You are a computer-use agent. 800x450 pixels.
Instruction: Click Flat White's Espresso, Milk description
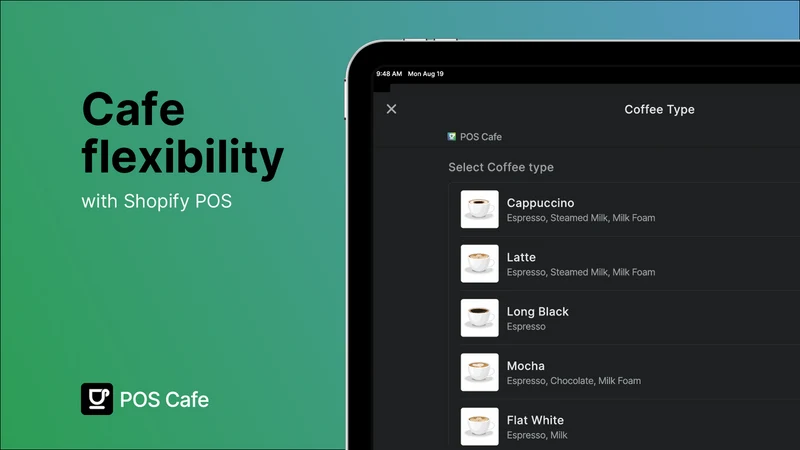coord(537,435)
